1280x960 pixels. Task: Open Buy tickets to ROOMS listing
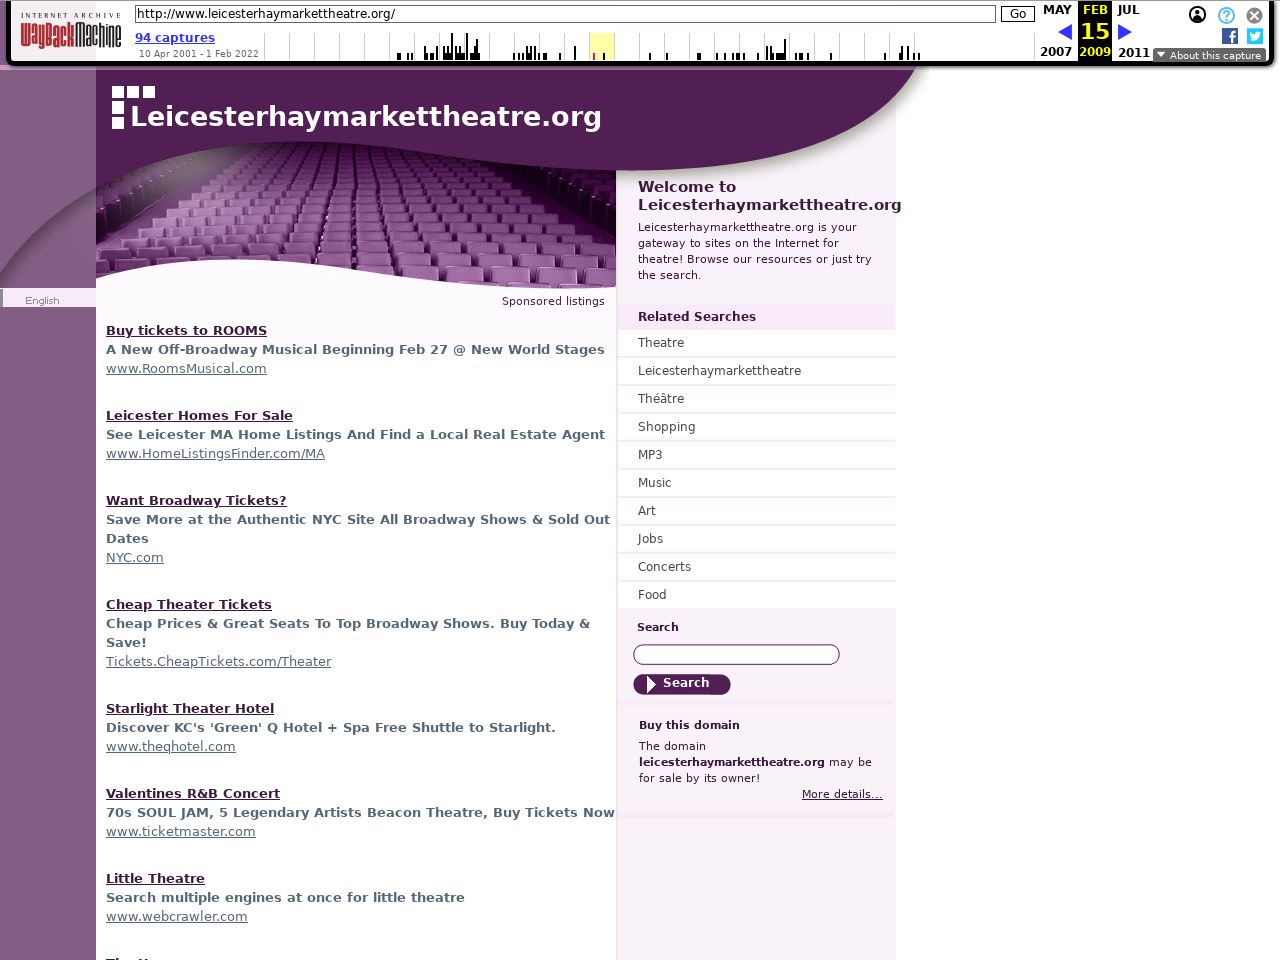(186, 331)
